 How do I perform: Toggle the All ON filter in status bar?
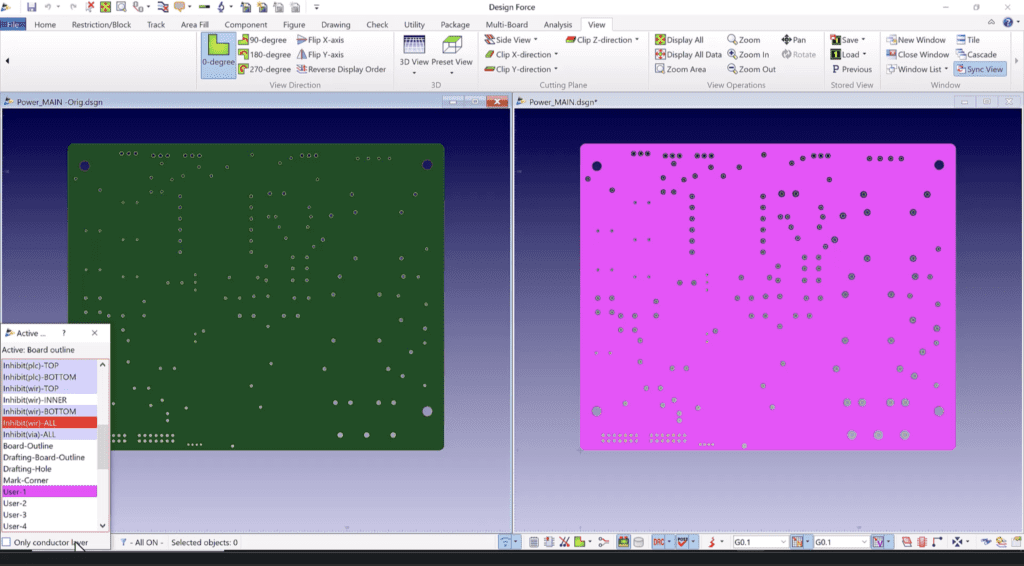[x=140, y=542]
